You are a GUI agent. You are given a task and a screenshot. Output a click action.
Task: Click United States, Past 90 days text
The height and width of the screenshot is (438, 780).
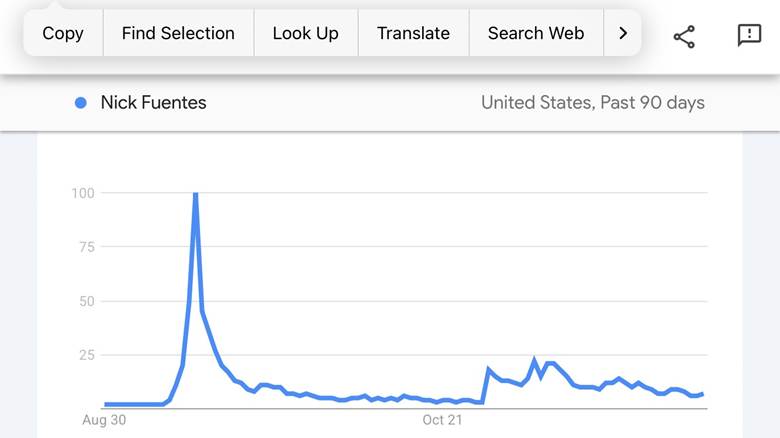click(x=592, y=102)
